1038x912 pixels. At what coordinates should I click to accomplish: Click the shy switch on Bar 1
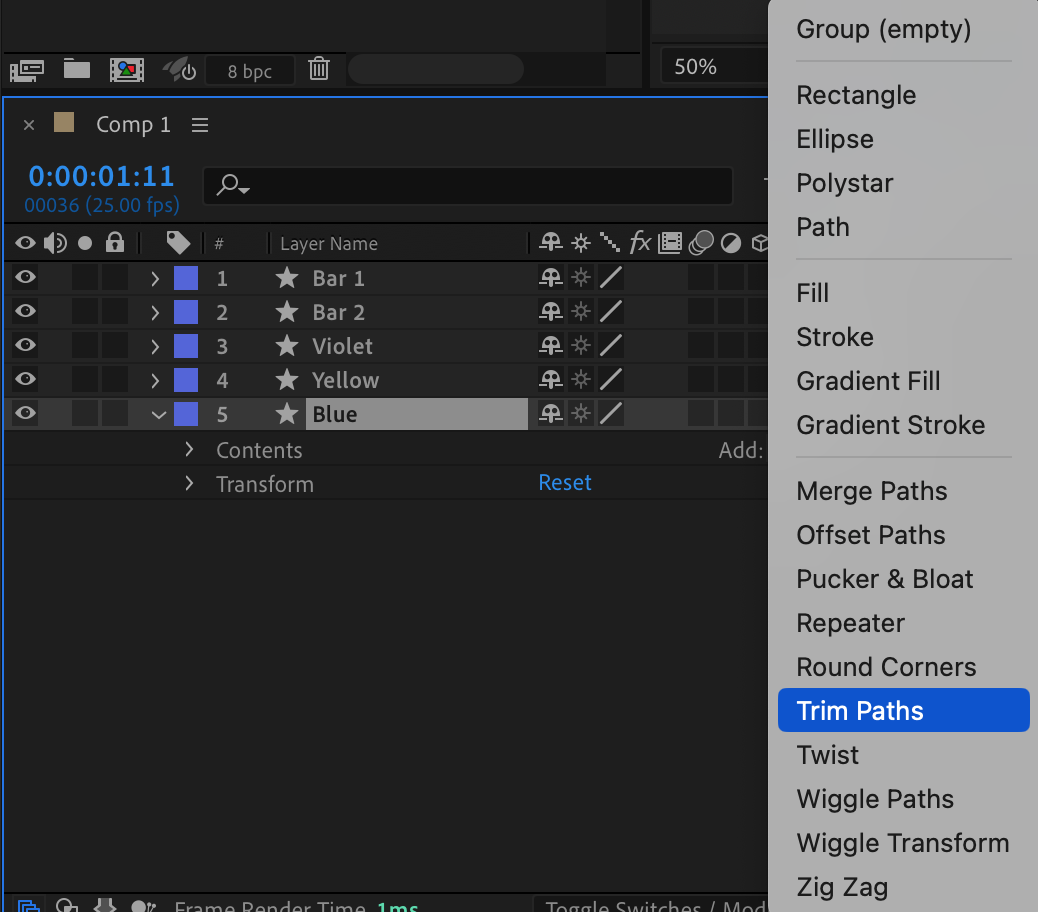pyautogui.click(x=550, y=278)
